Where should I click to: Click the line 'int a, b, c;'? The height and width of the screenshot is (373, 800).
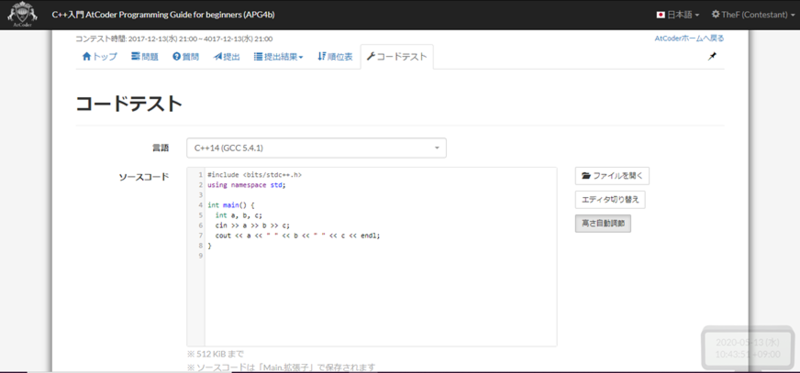click(x=239, y=215)
